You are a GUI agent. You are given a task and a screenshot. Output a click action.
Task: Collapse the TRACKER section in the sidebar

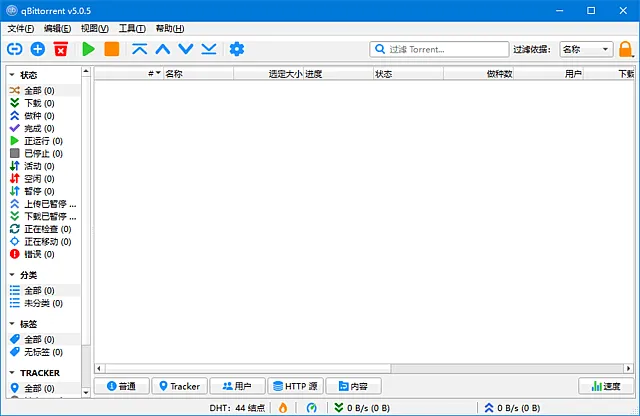11,373
